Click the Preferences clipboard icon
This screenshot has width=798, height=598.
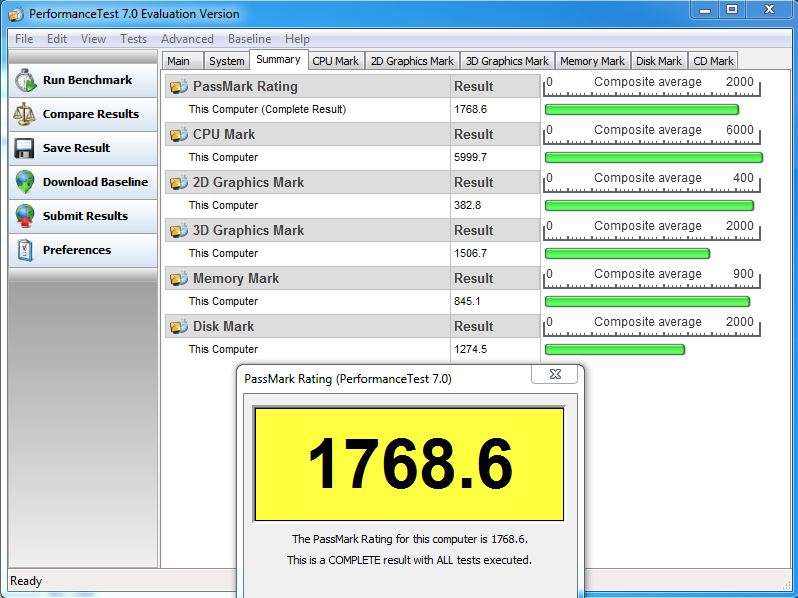click(24, 250)
